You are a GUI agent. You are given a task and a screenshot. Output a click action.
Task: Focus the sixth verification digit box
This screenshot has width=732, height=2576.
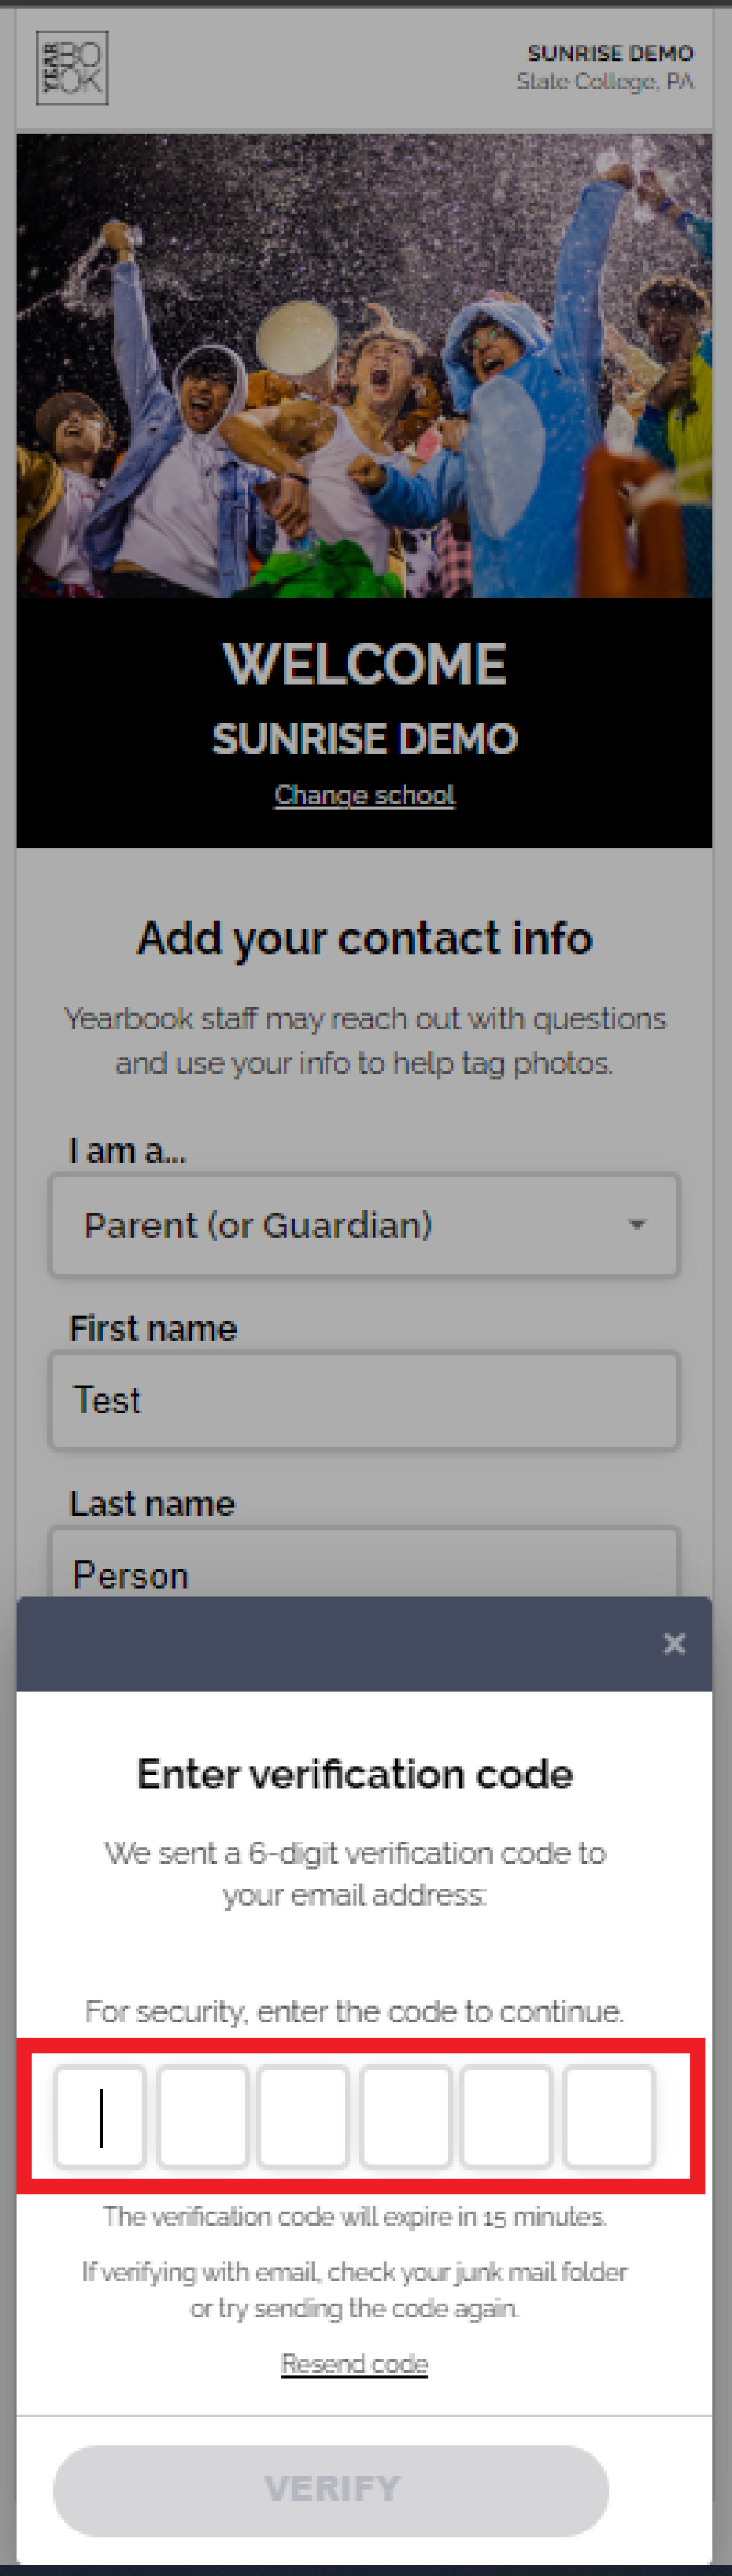coord(609,2117)
